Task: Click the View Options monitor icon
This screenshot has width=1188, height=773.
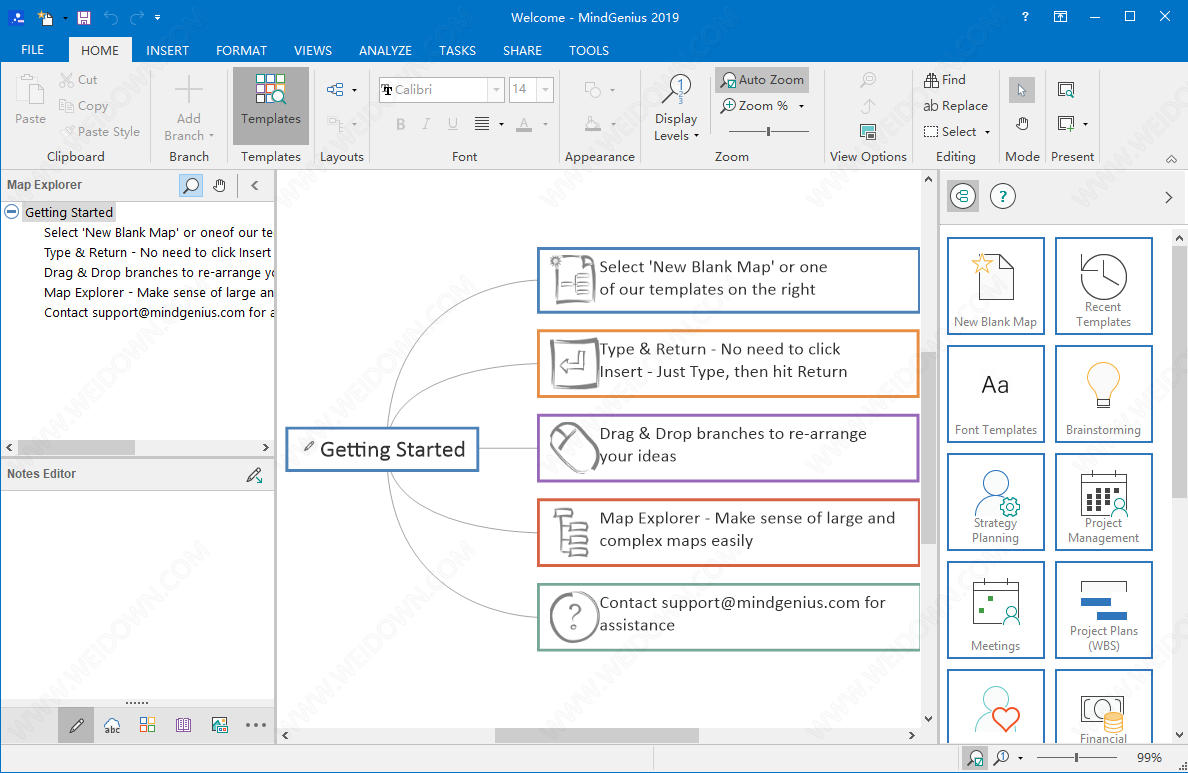Action: click(x=868, y=132)
